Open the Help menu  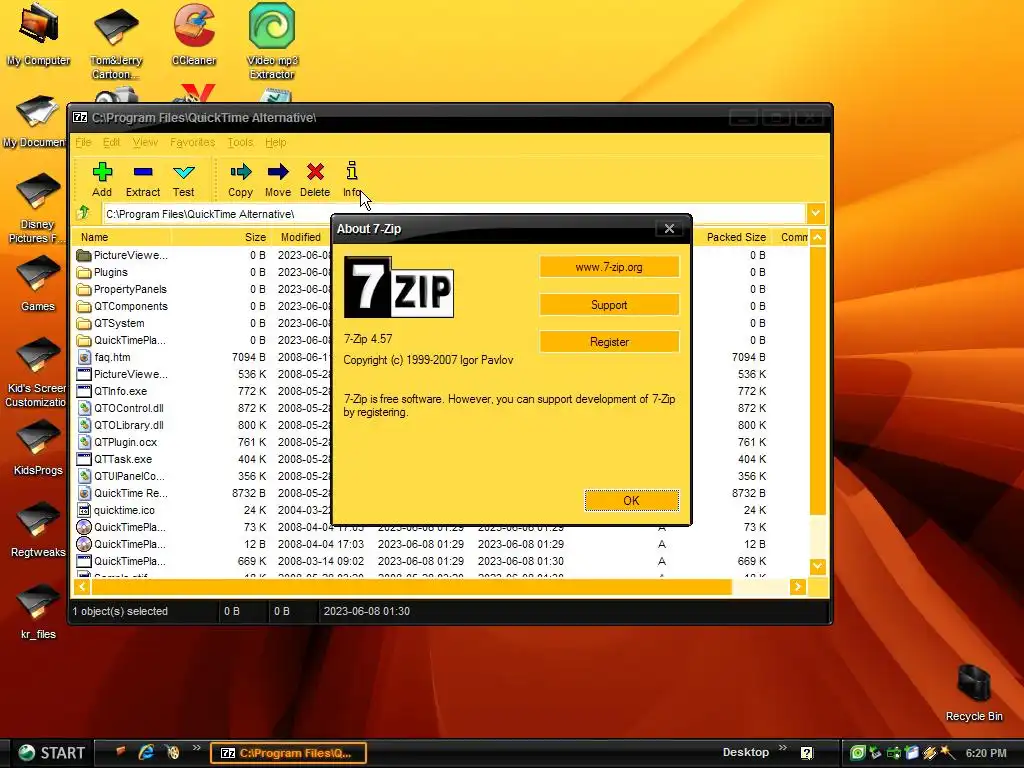tap(275, 142)
